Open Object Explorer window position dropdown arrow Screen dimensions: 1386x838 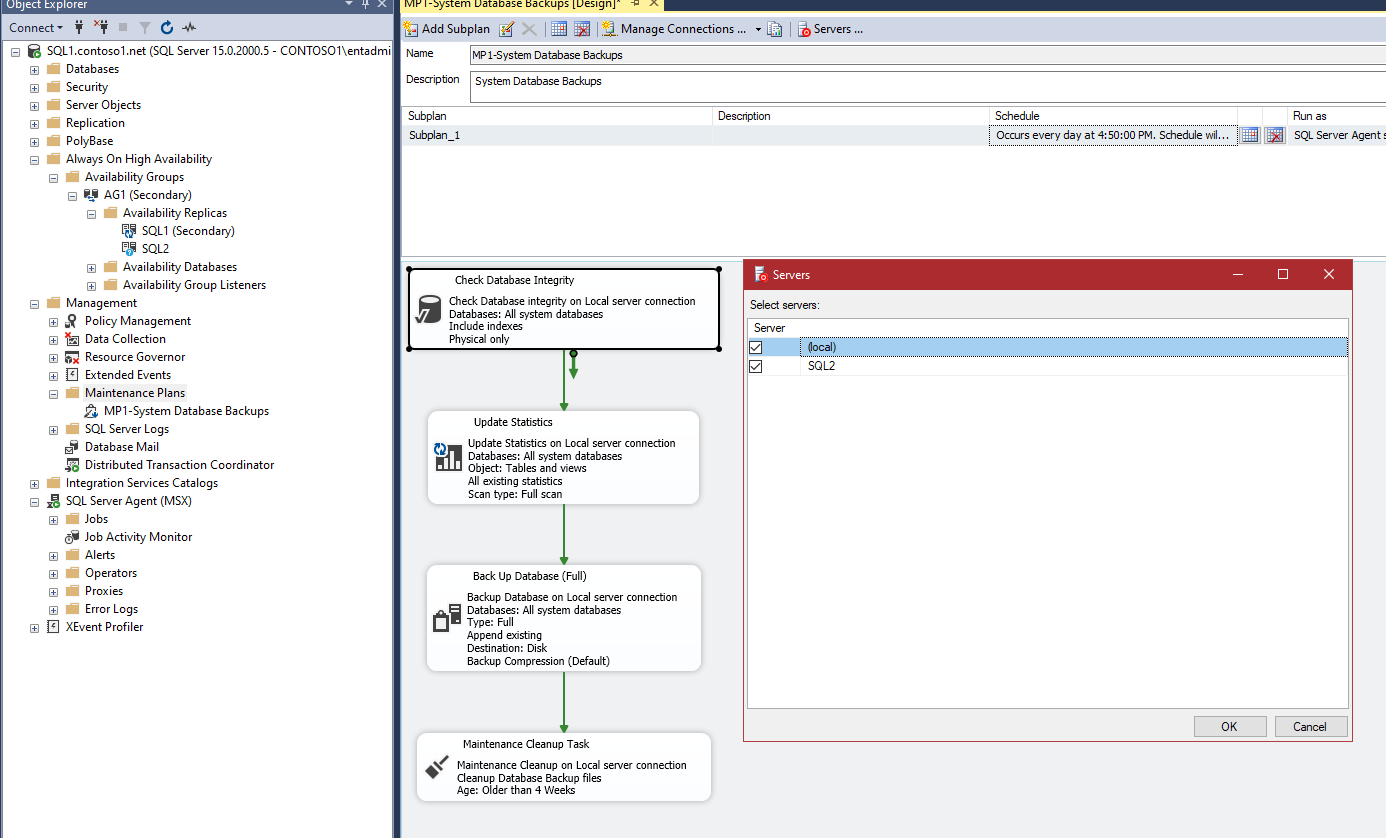point(348,5)
